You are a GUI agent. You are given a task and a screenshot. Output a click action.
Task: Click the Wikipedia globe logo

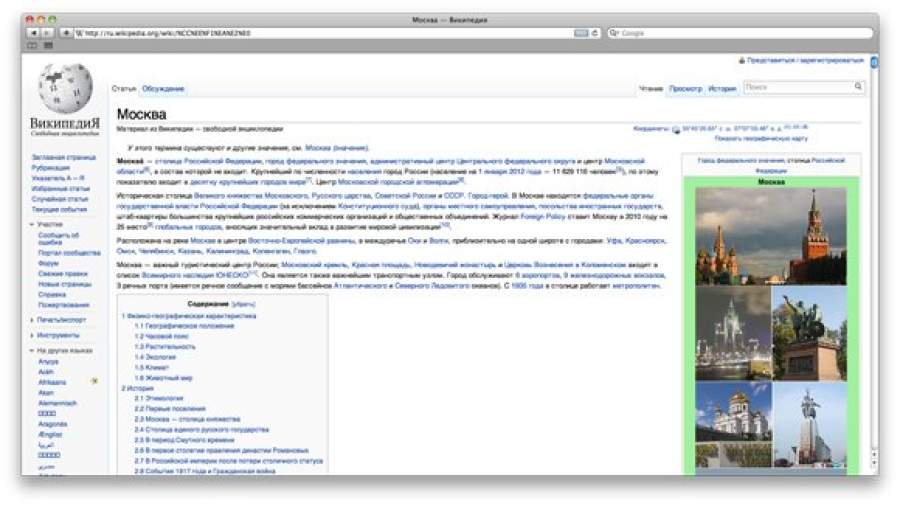[x=65, y=88]
